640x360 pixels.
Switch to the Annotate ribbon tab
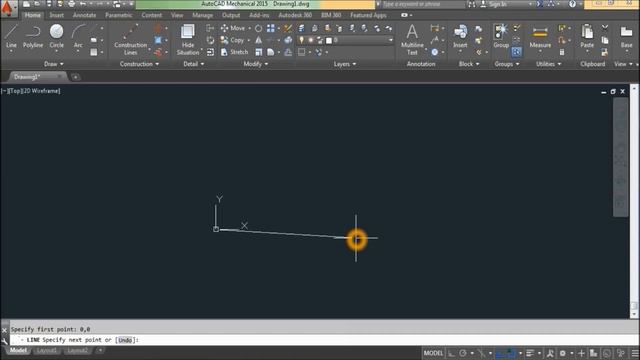pos(84,15)
